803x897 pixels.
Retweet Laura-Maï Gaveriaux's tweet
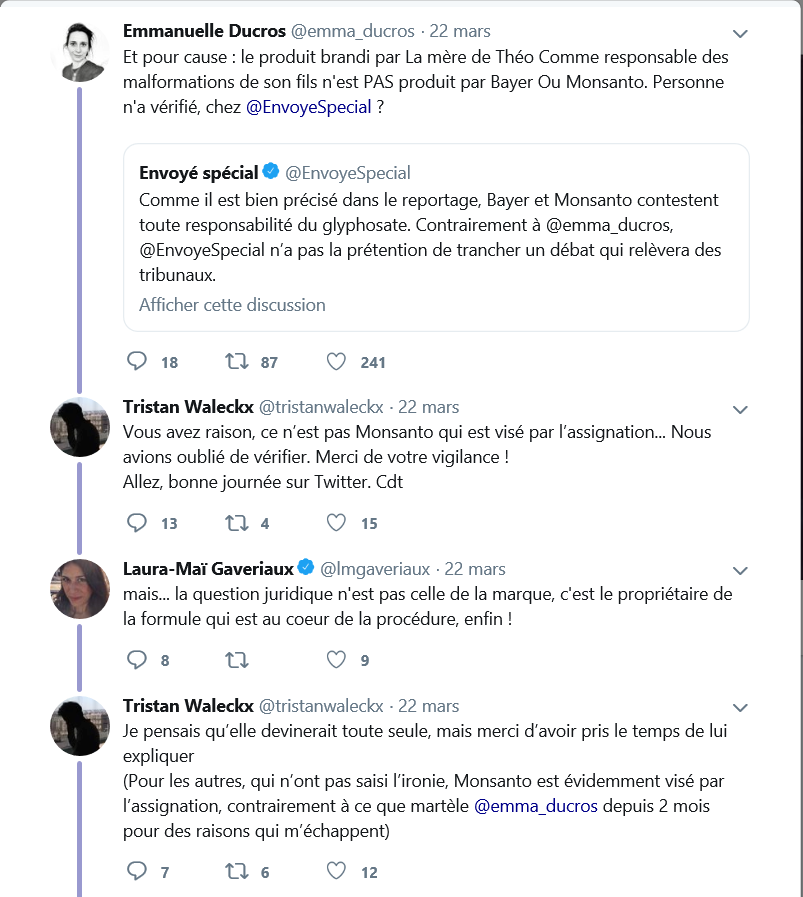[237, 659]
